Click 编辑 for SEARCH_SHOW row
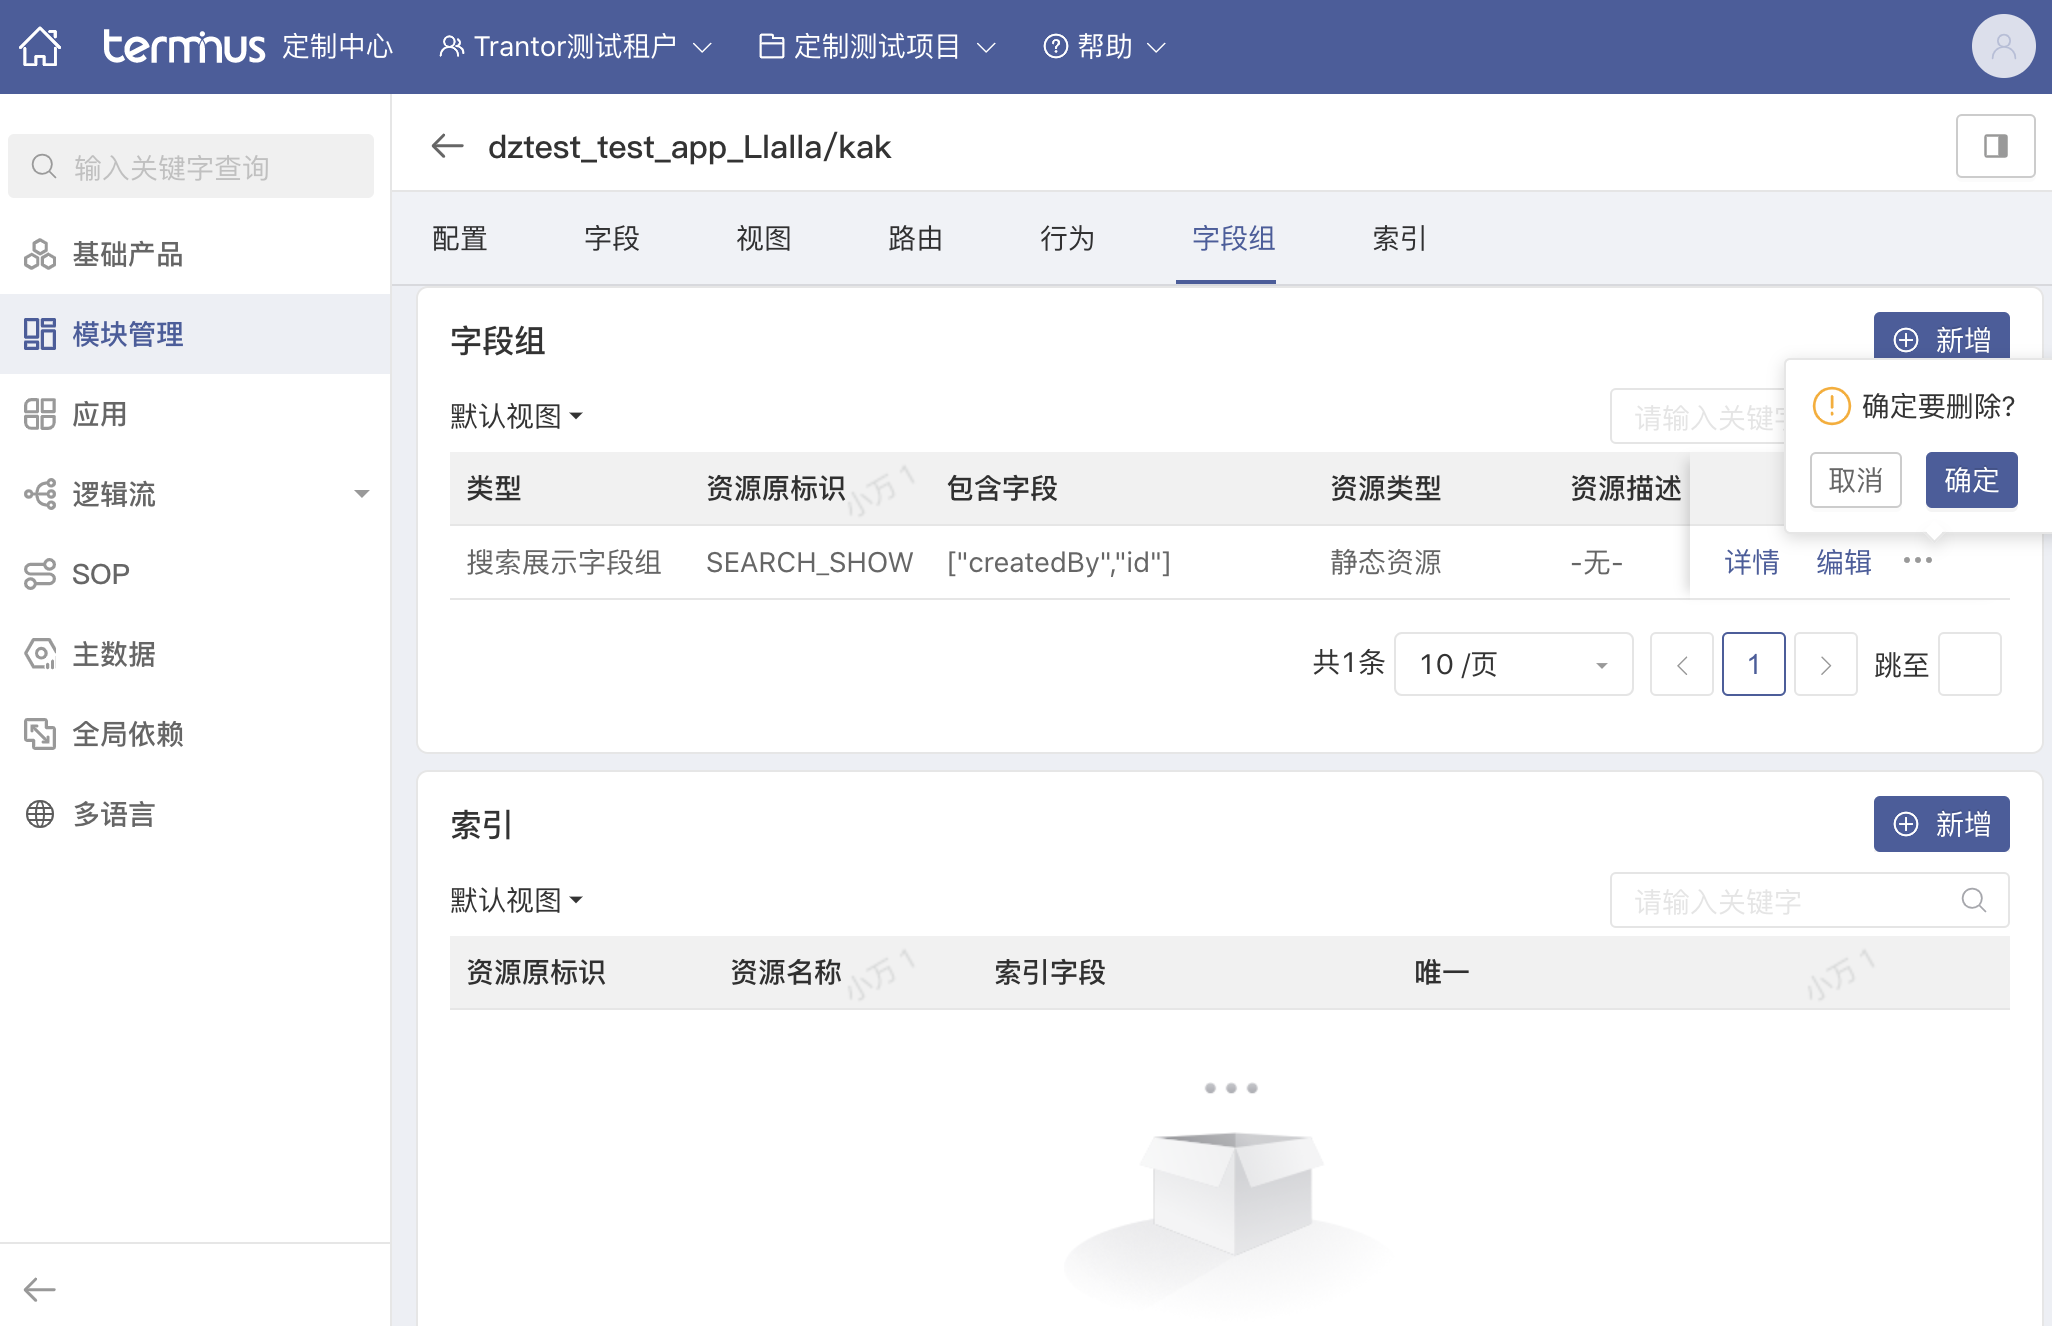The image size is (2052, 1326). pos(1844,562)
